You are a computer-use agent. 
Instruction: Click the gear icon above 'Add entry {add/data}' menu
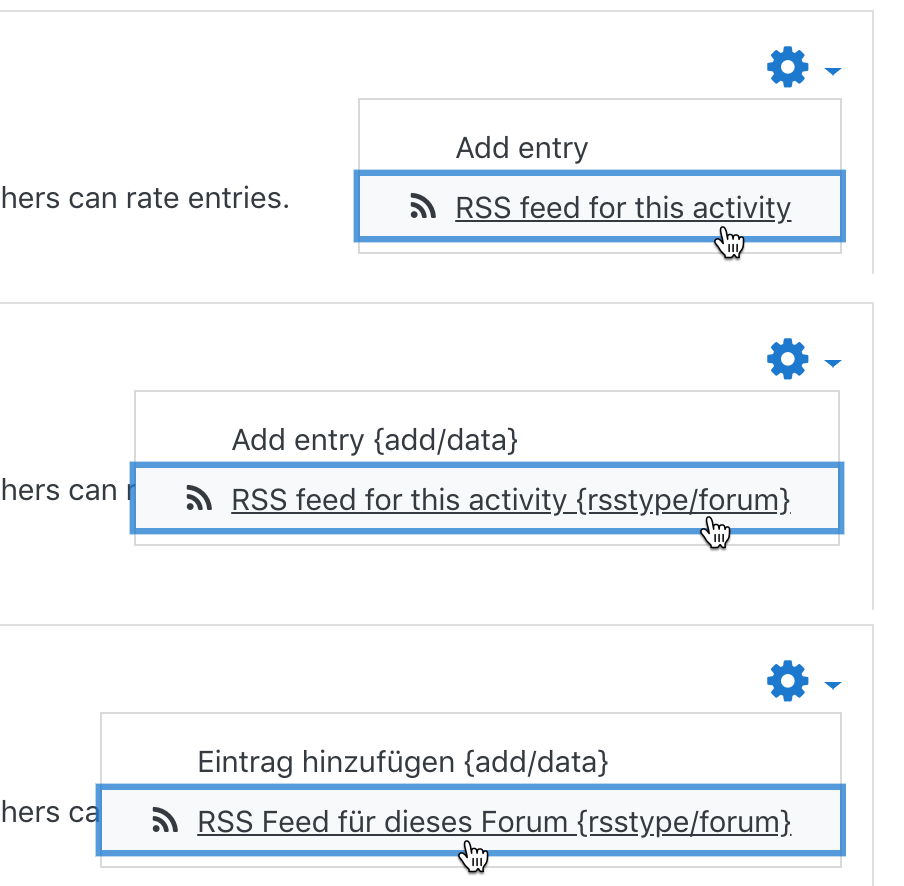coord(788,359)
